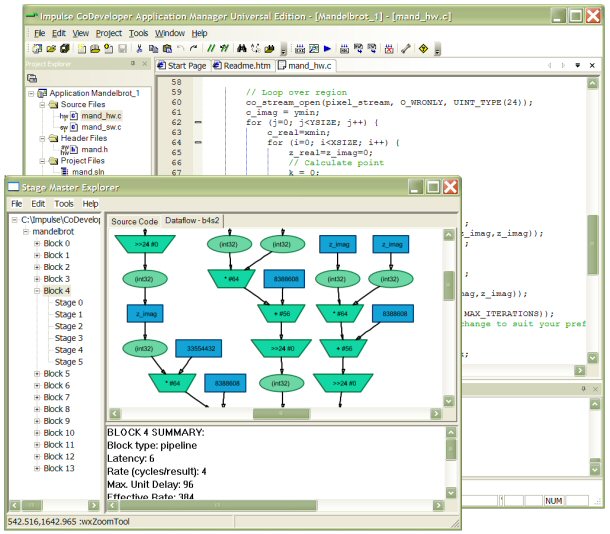Select mand.h header file

point(95,149)
